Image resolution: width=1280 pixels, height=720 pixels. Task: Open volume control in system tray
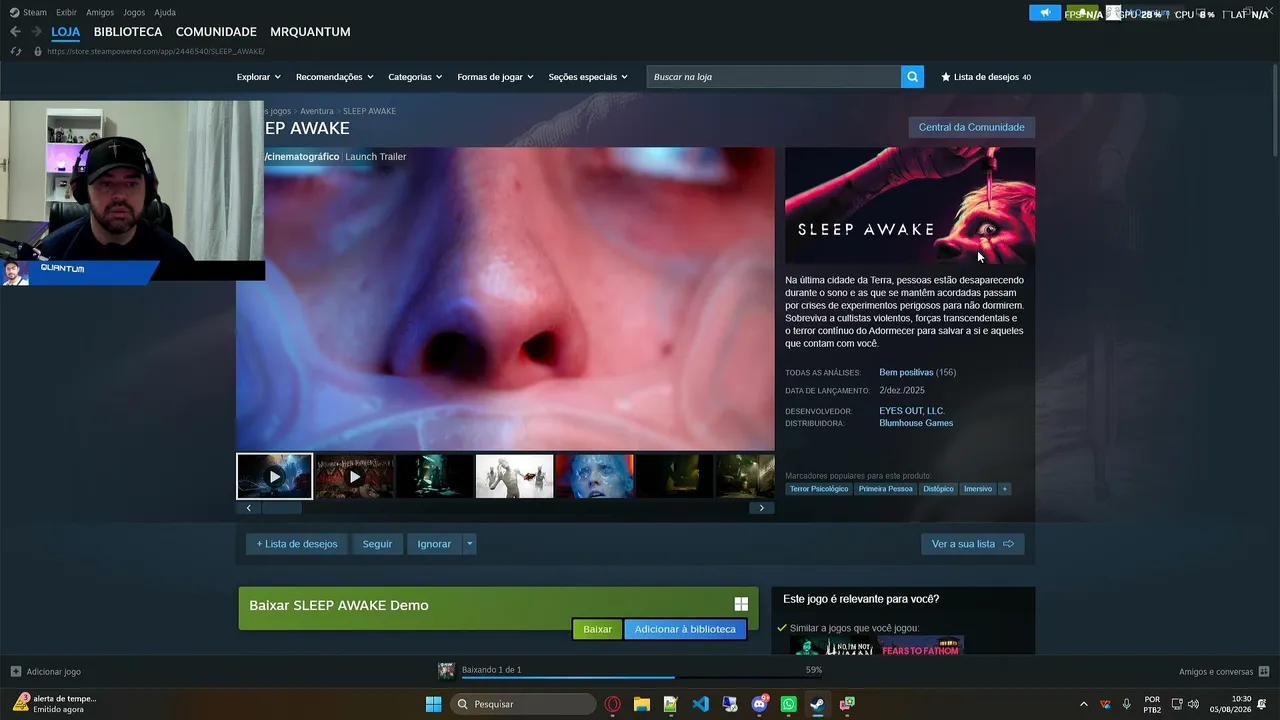tap(1193, 704)
